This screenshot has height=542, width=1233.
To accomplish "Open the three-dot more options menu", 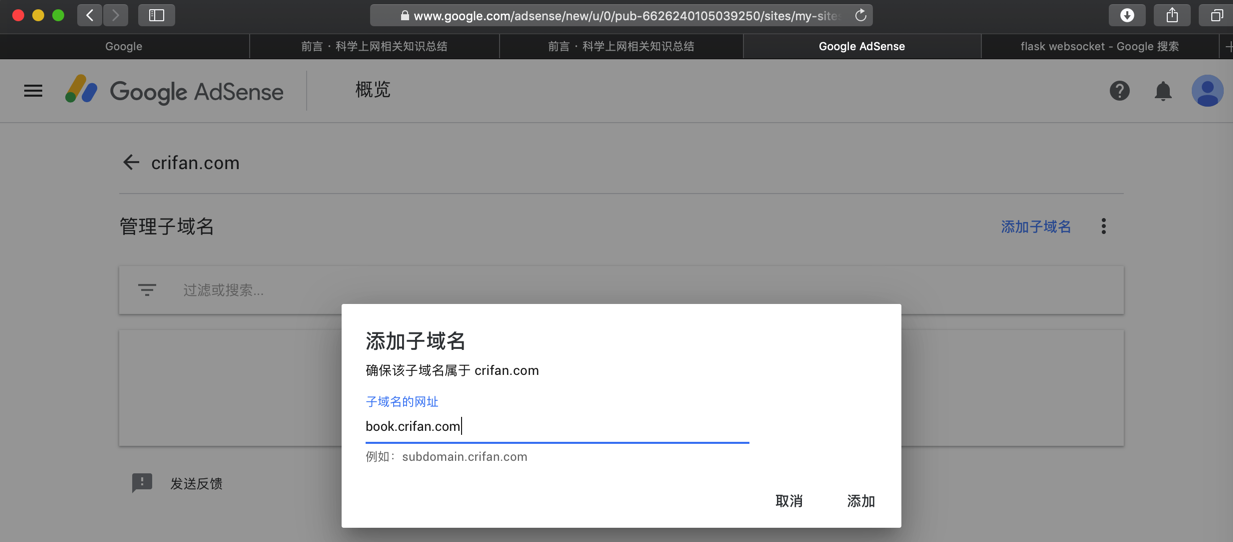I will click(1104, 227).
